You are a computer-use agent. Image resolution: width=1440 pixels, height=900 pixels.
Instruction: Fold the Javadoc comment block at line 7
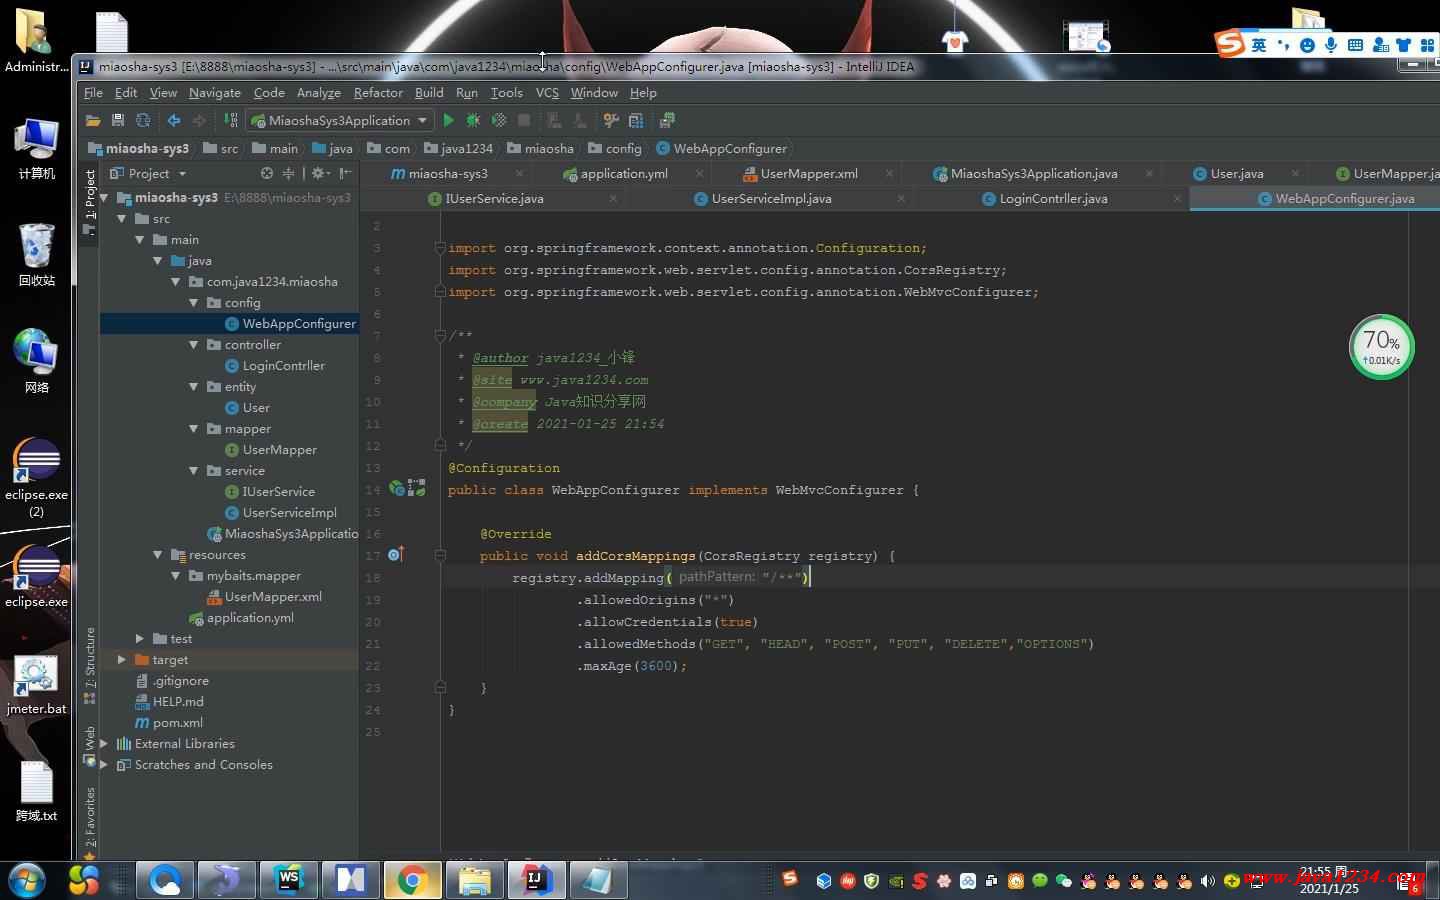[440, 335]
